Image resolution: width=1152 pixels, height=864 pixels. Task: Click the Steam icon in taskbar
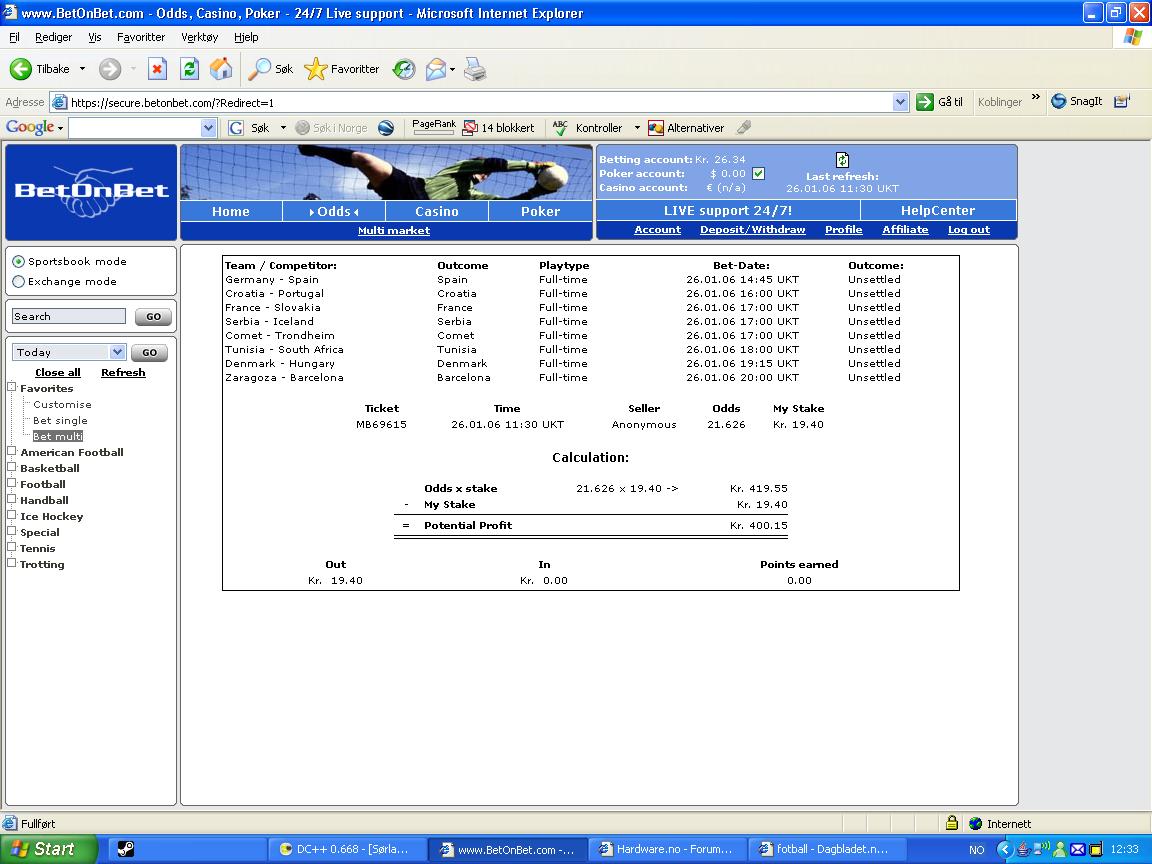(x=126, y=849)
